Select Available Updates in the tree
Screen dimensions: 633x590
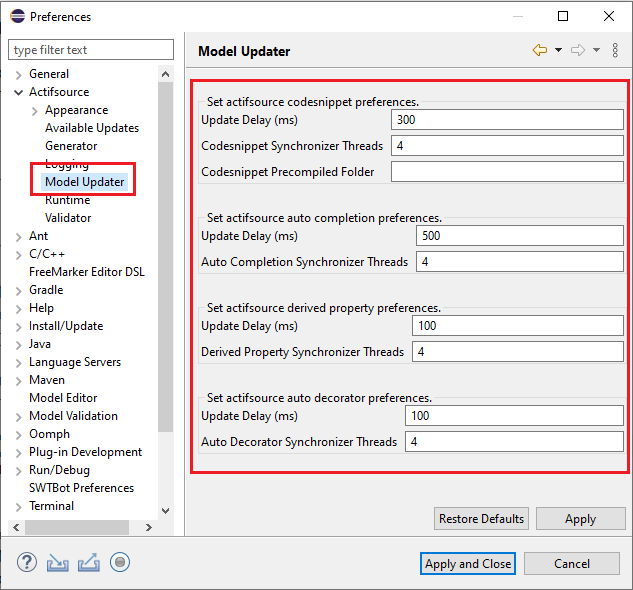coord(92,128)
